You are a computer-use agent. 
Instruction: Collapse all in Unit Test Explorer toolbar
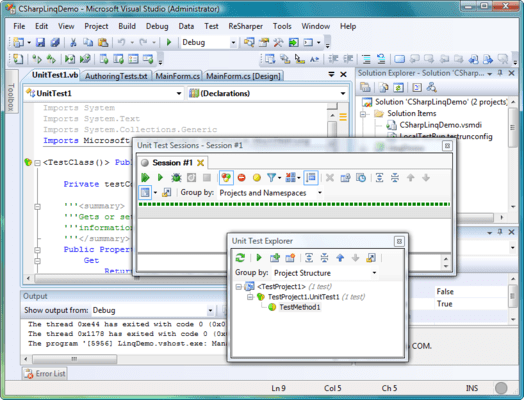(324, 258)
